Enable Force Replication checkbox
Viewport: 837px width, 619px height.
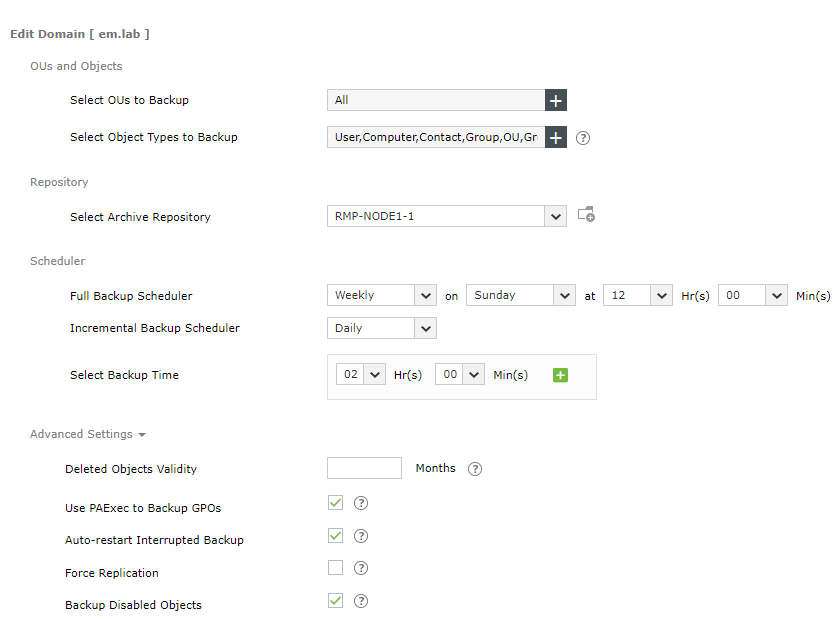tap(335, 568)
